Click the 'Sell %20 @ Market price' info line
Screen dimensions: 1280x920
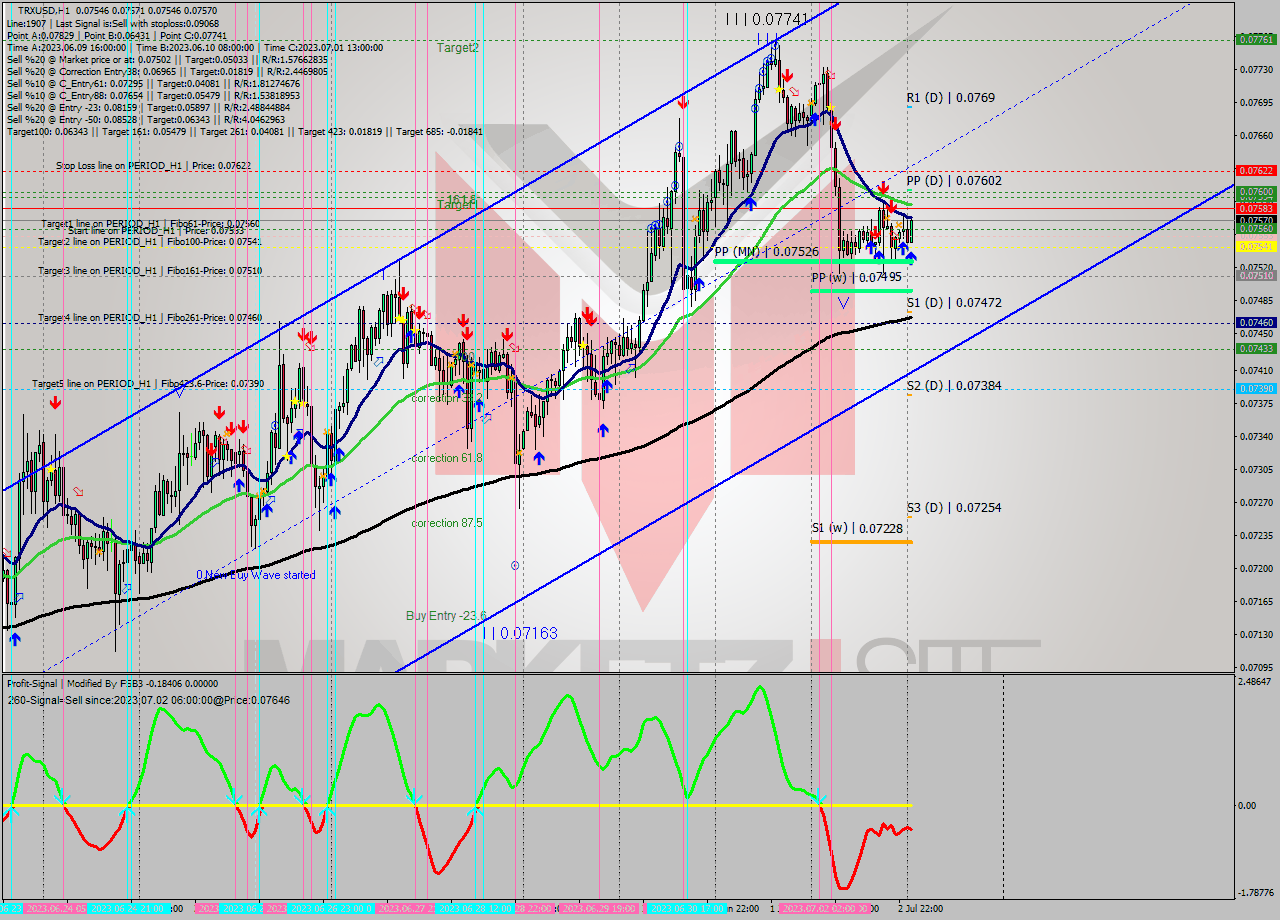coord(167,59)
